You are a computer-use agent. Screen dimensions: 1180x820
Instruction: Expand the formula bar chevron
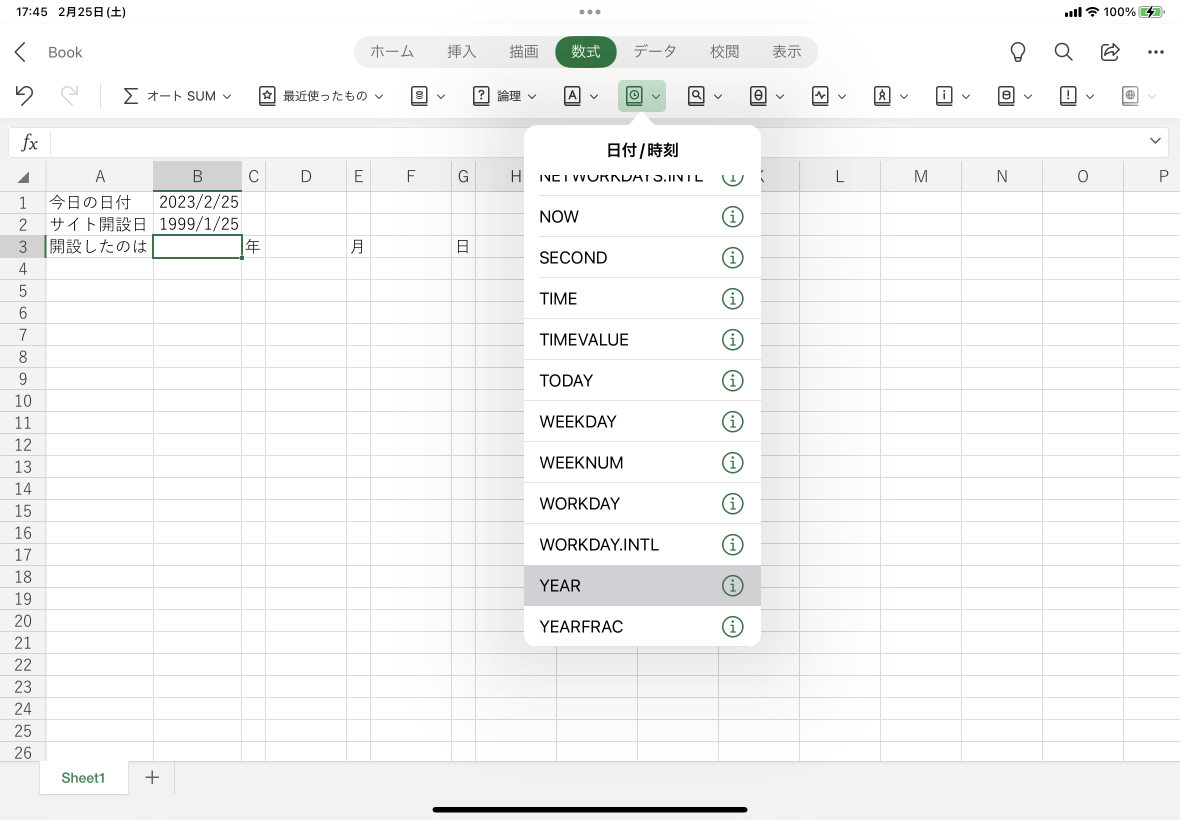[x=1155, y=141]
